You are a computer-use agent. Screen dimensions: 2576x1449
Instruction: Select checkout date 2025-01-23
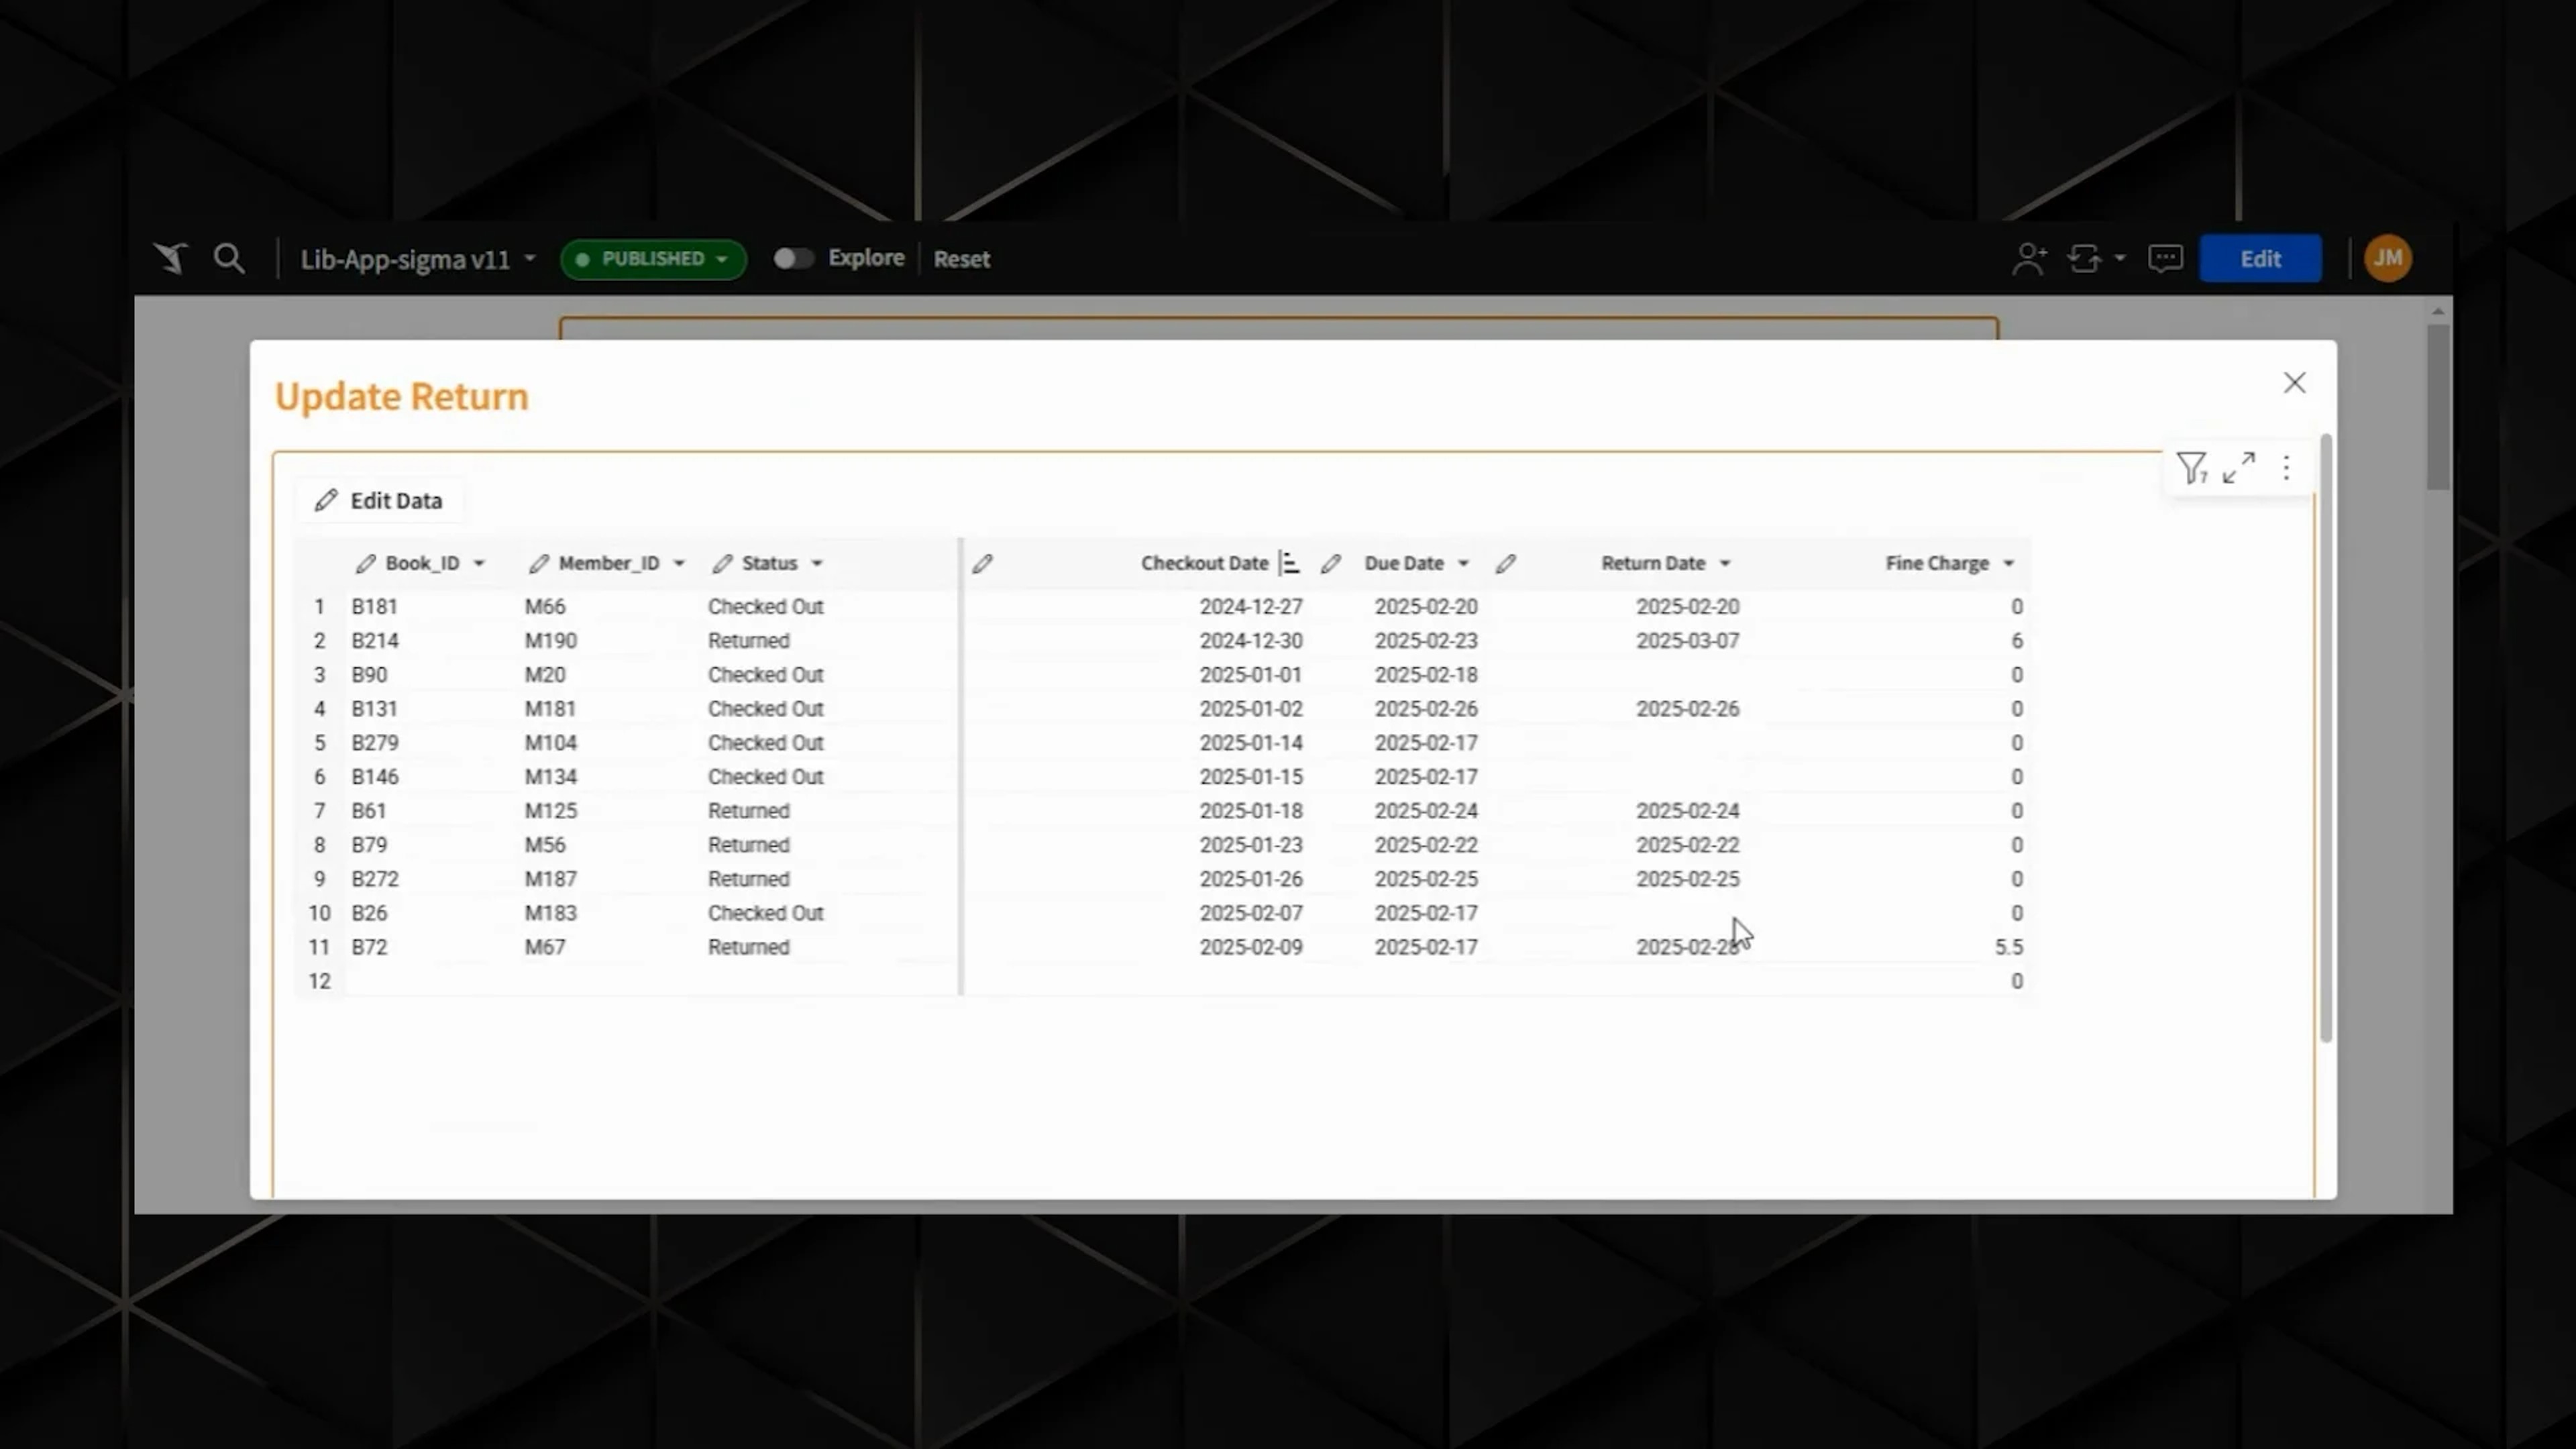click(x=1251, y=845)
